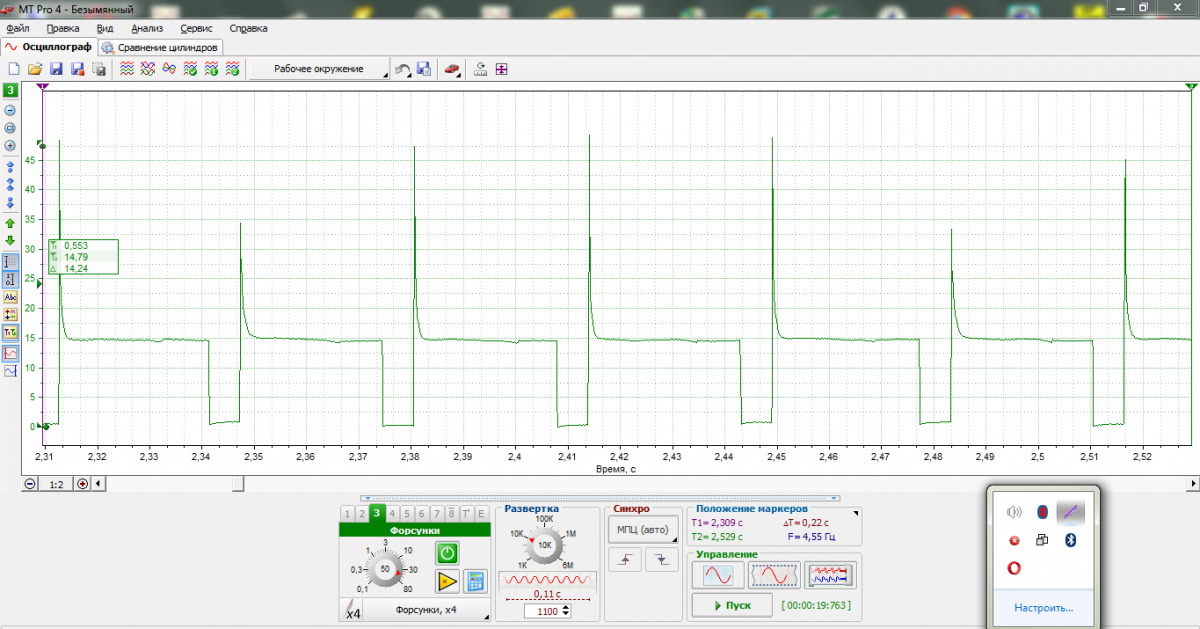Toggle channel 3 green power button

[446, 553]
